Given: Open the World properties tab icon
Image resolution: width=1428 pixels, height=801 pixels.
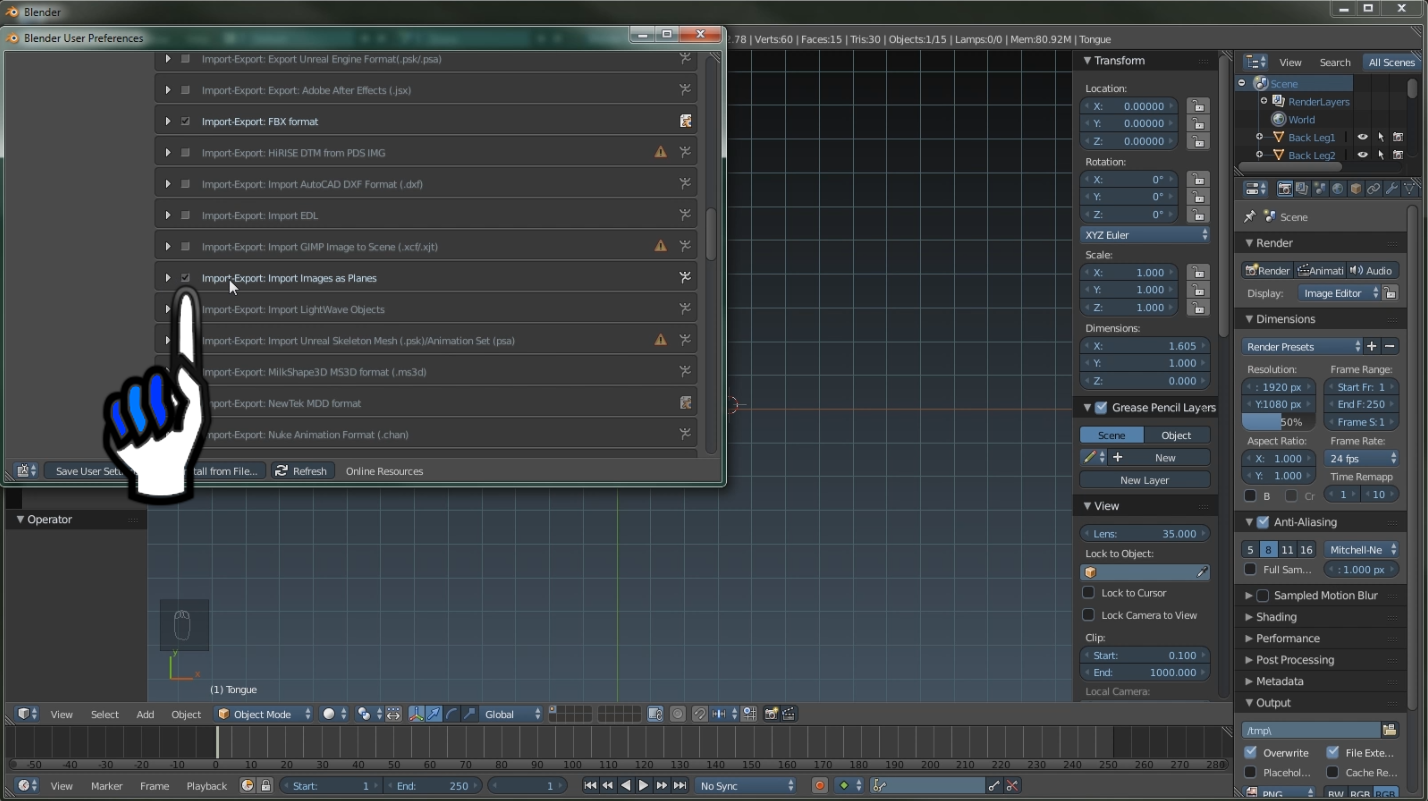Looking at the screenshot, I should 1338,188.
